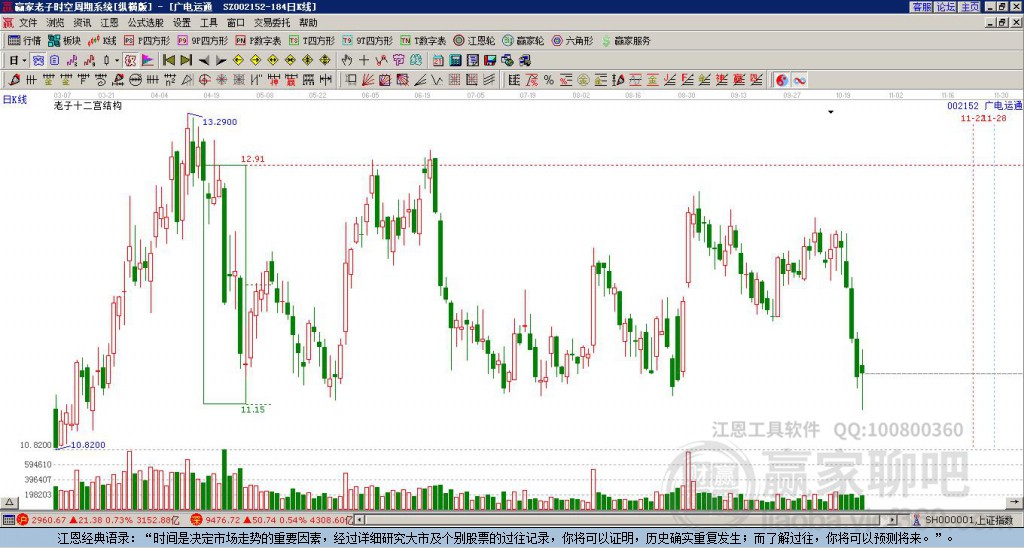The height and width of the screenshot is (548, 1024).
Task: Click the 客服 button
Action: [922, 7]
